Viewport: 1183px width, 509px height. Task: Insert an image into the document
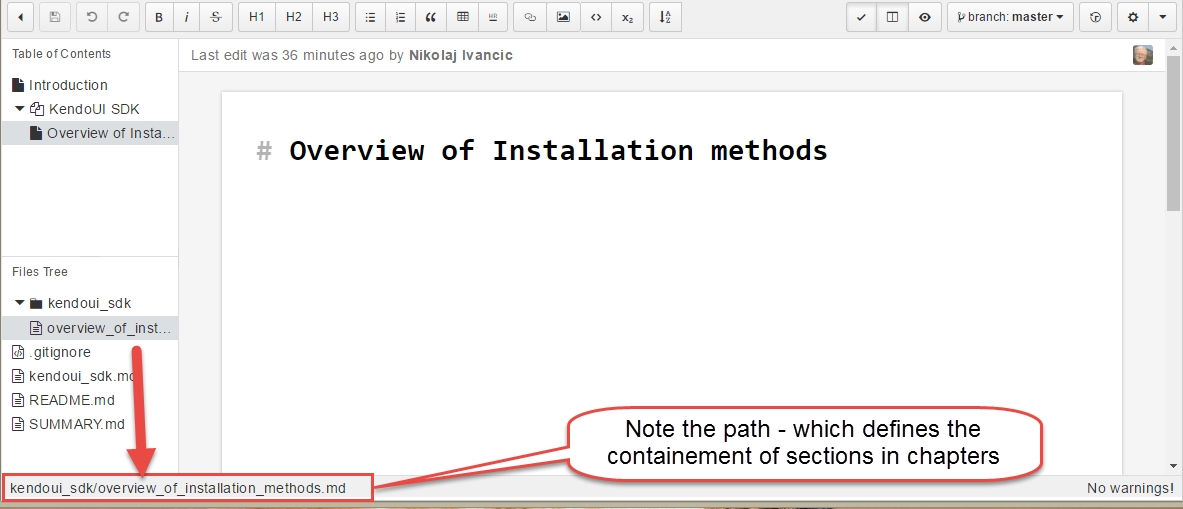563,17
